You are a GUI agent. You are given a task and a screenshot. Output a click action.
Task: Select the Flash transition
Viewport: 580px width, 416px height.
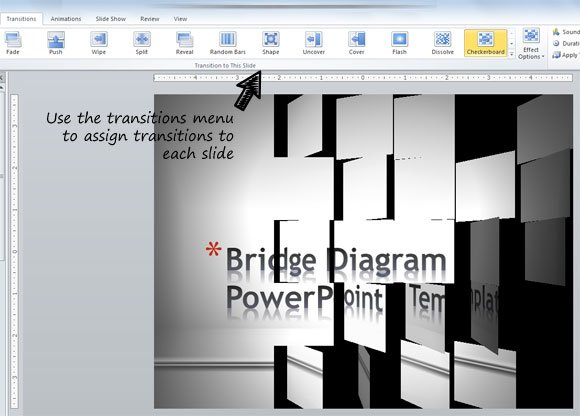399,43
